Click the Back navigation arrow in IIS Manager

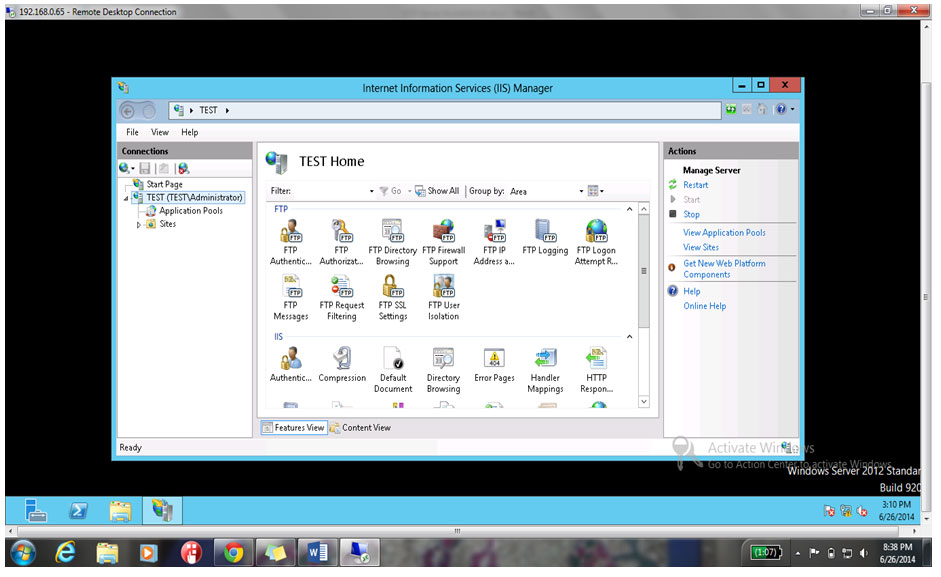(x=127, y=110)
